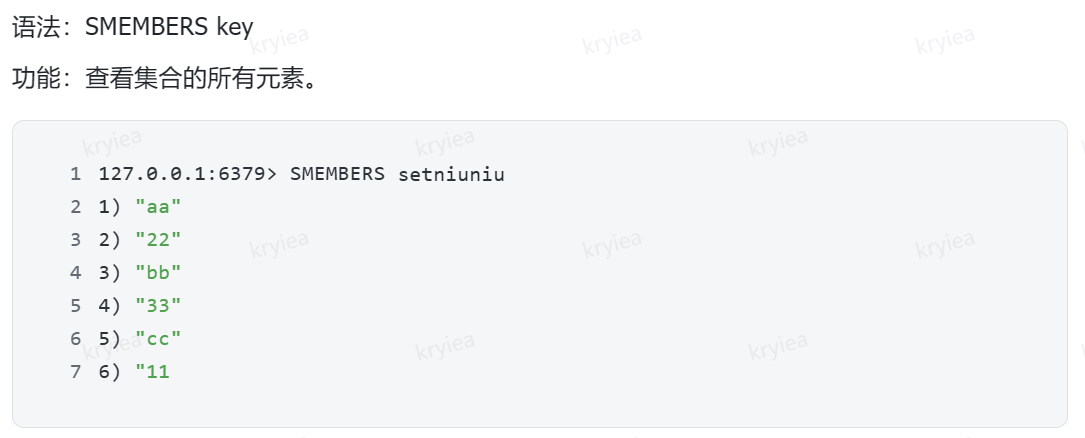
Task: Click line number 1 in the code gutter
Action: point(75,174)
